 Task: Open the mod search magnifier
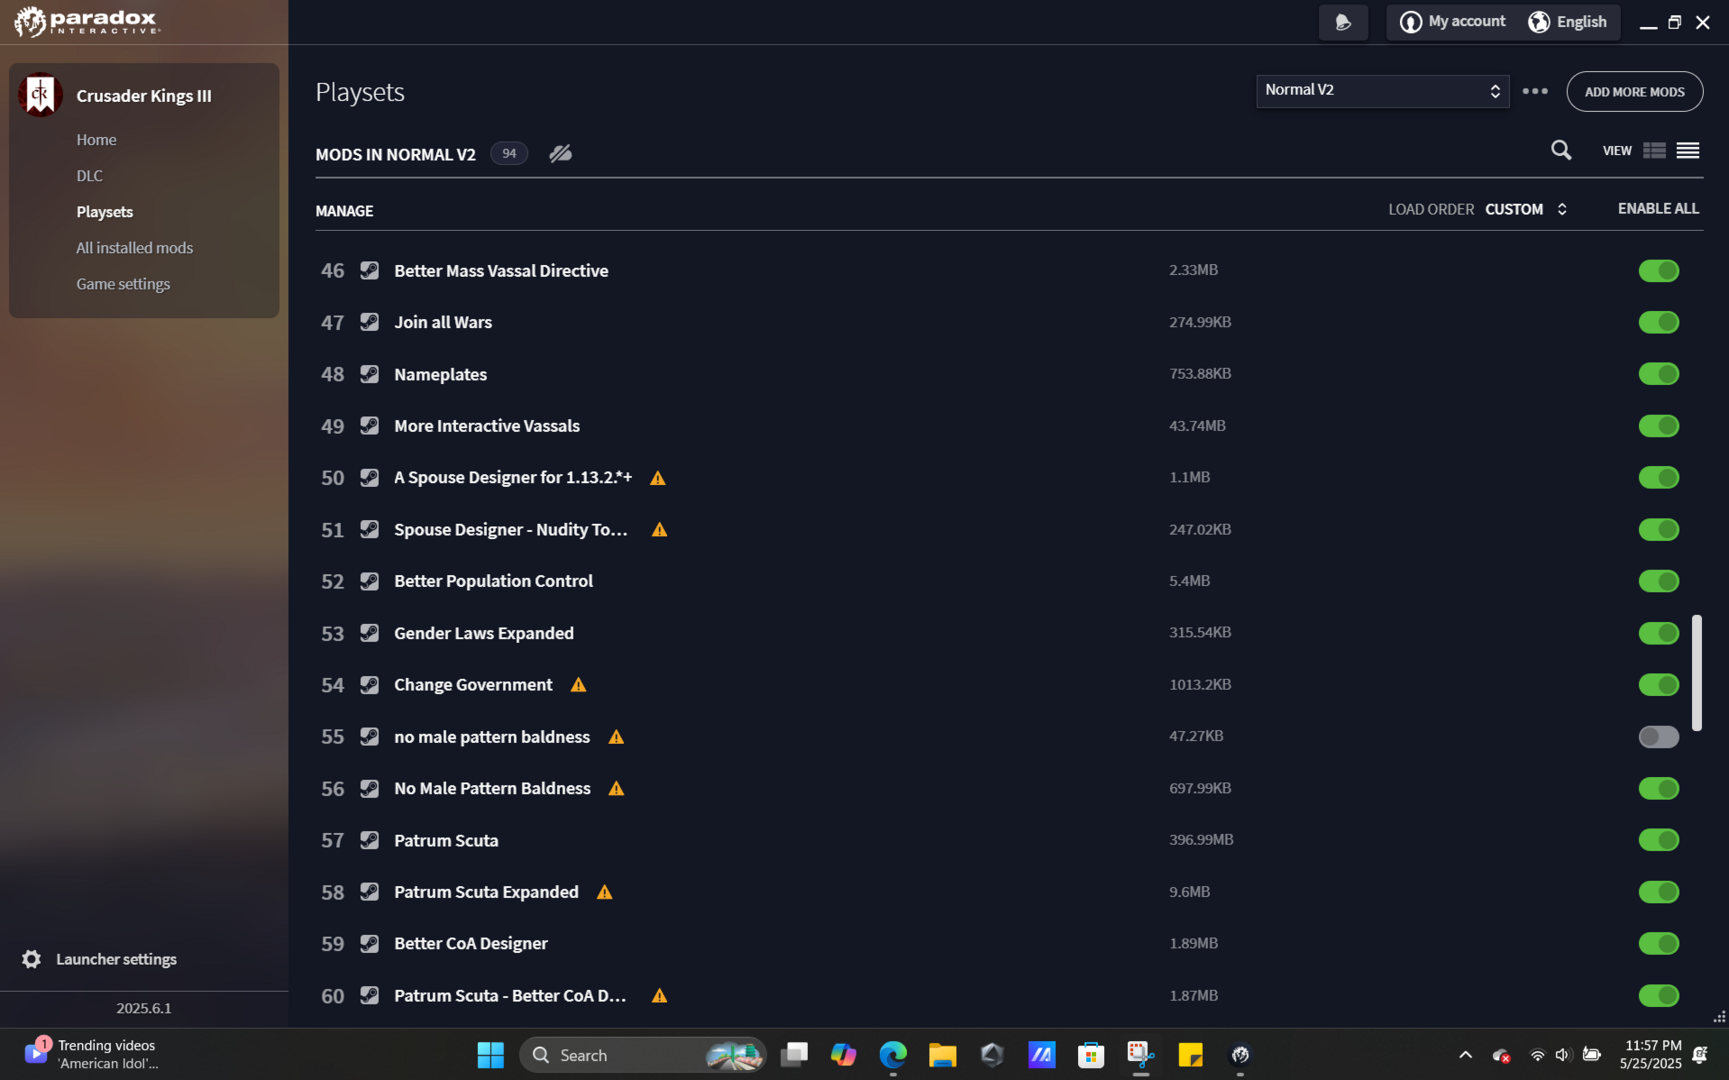1561,151
